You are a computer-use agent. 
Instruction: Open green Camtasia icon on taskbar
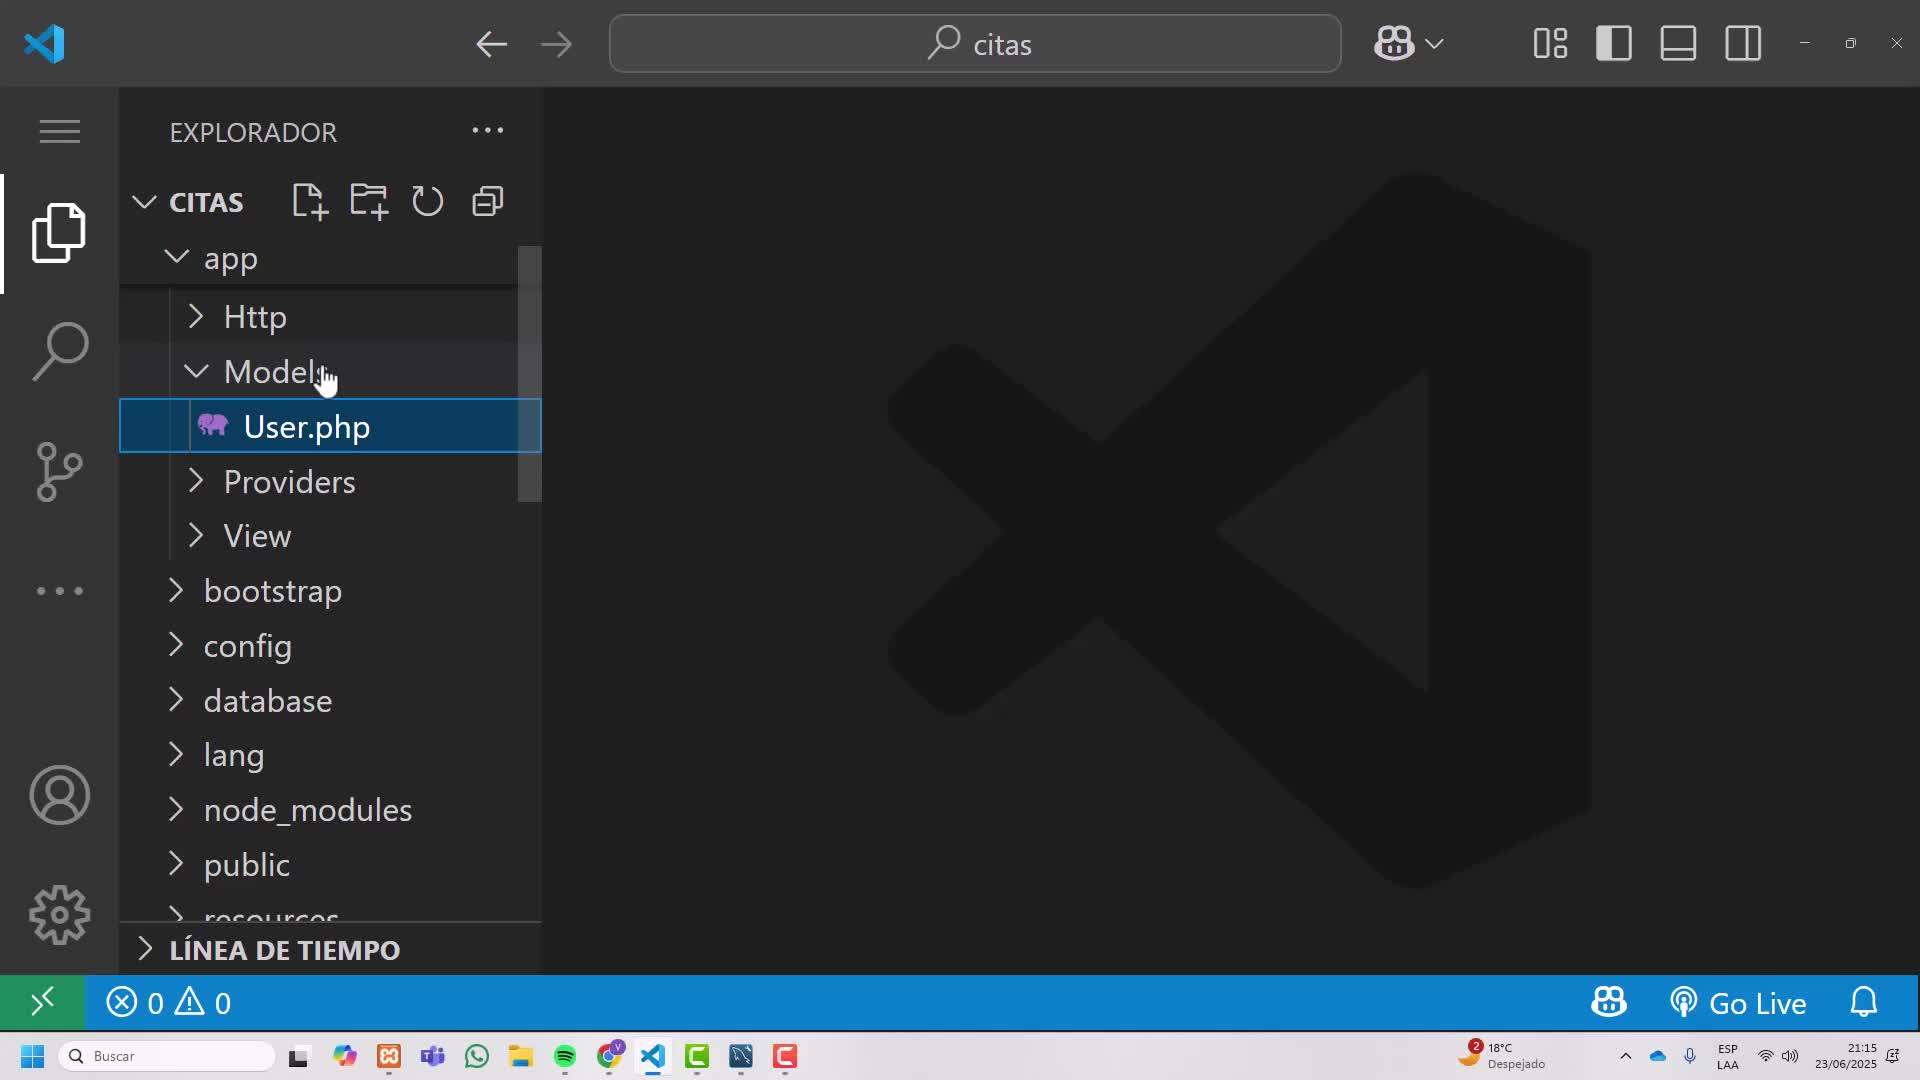pos(697,1056)
